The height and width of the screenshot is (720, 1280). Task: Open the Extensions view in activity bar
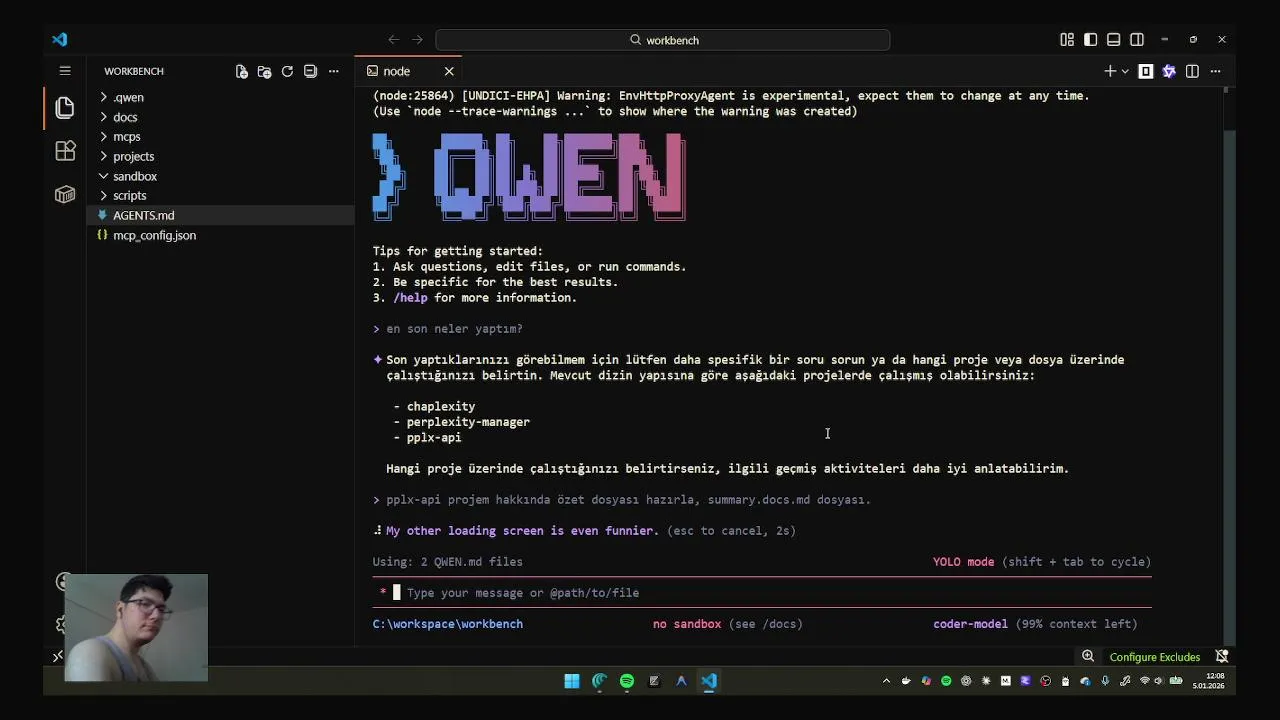click(x=65, y=151)
